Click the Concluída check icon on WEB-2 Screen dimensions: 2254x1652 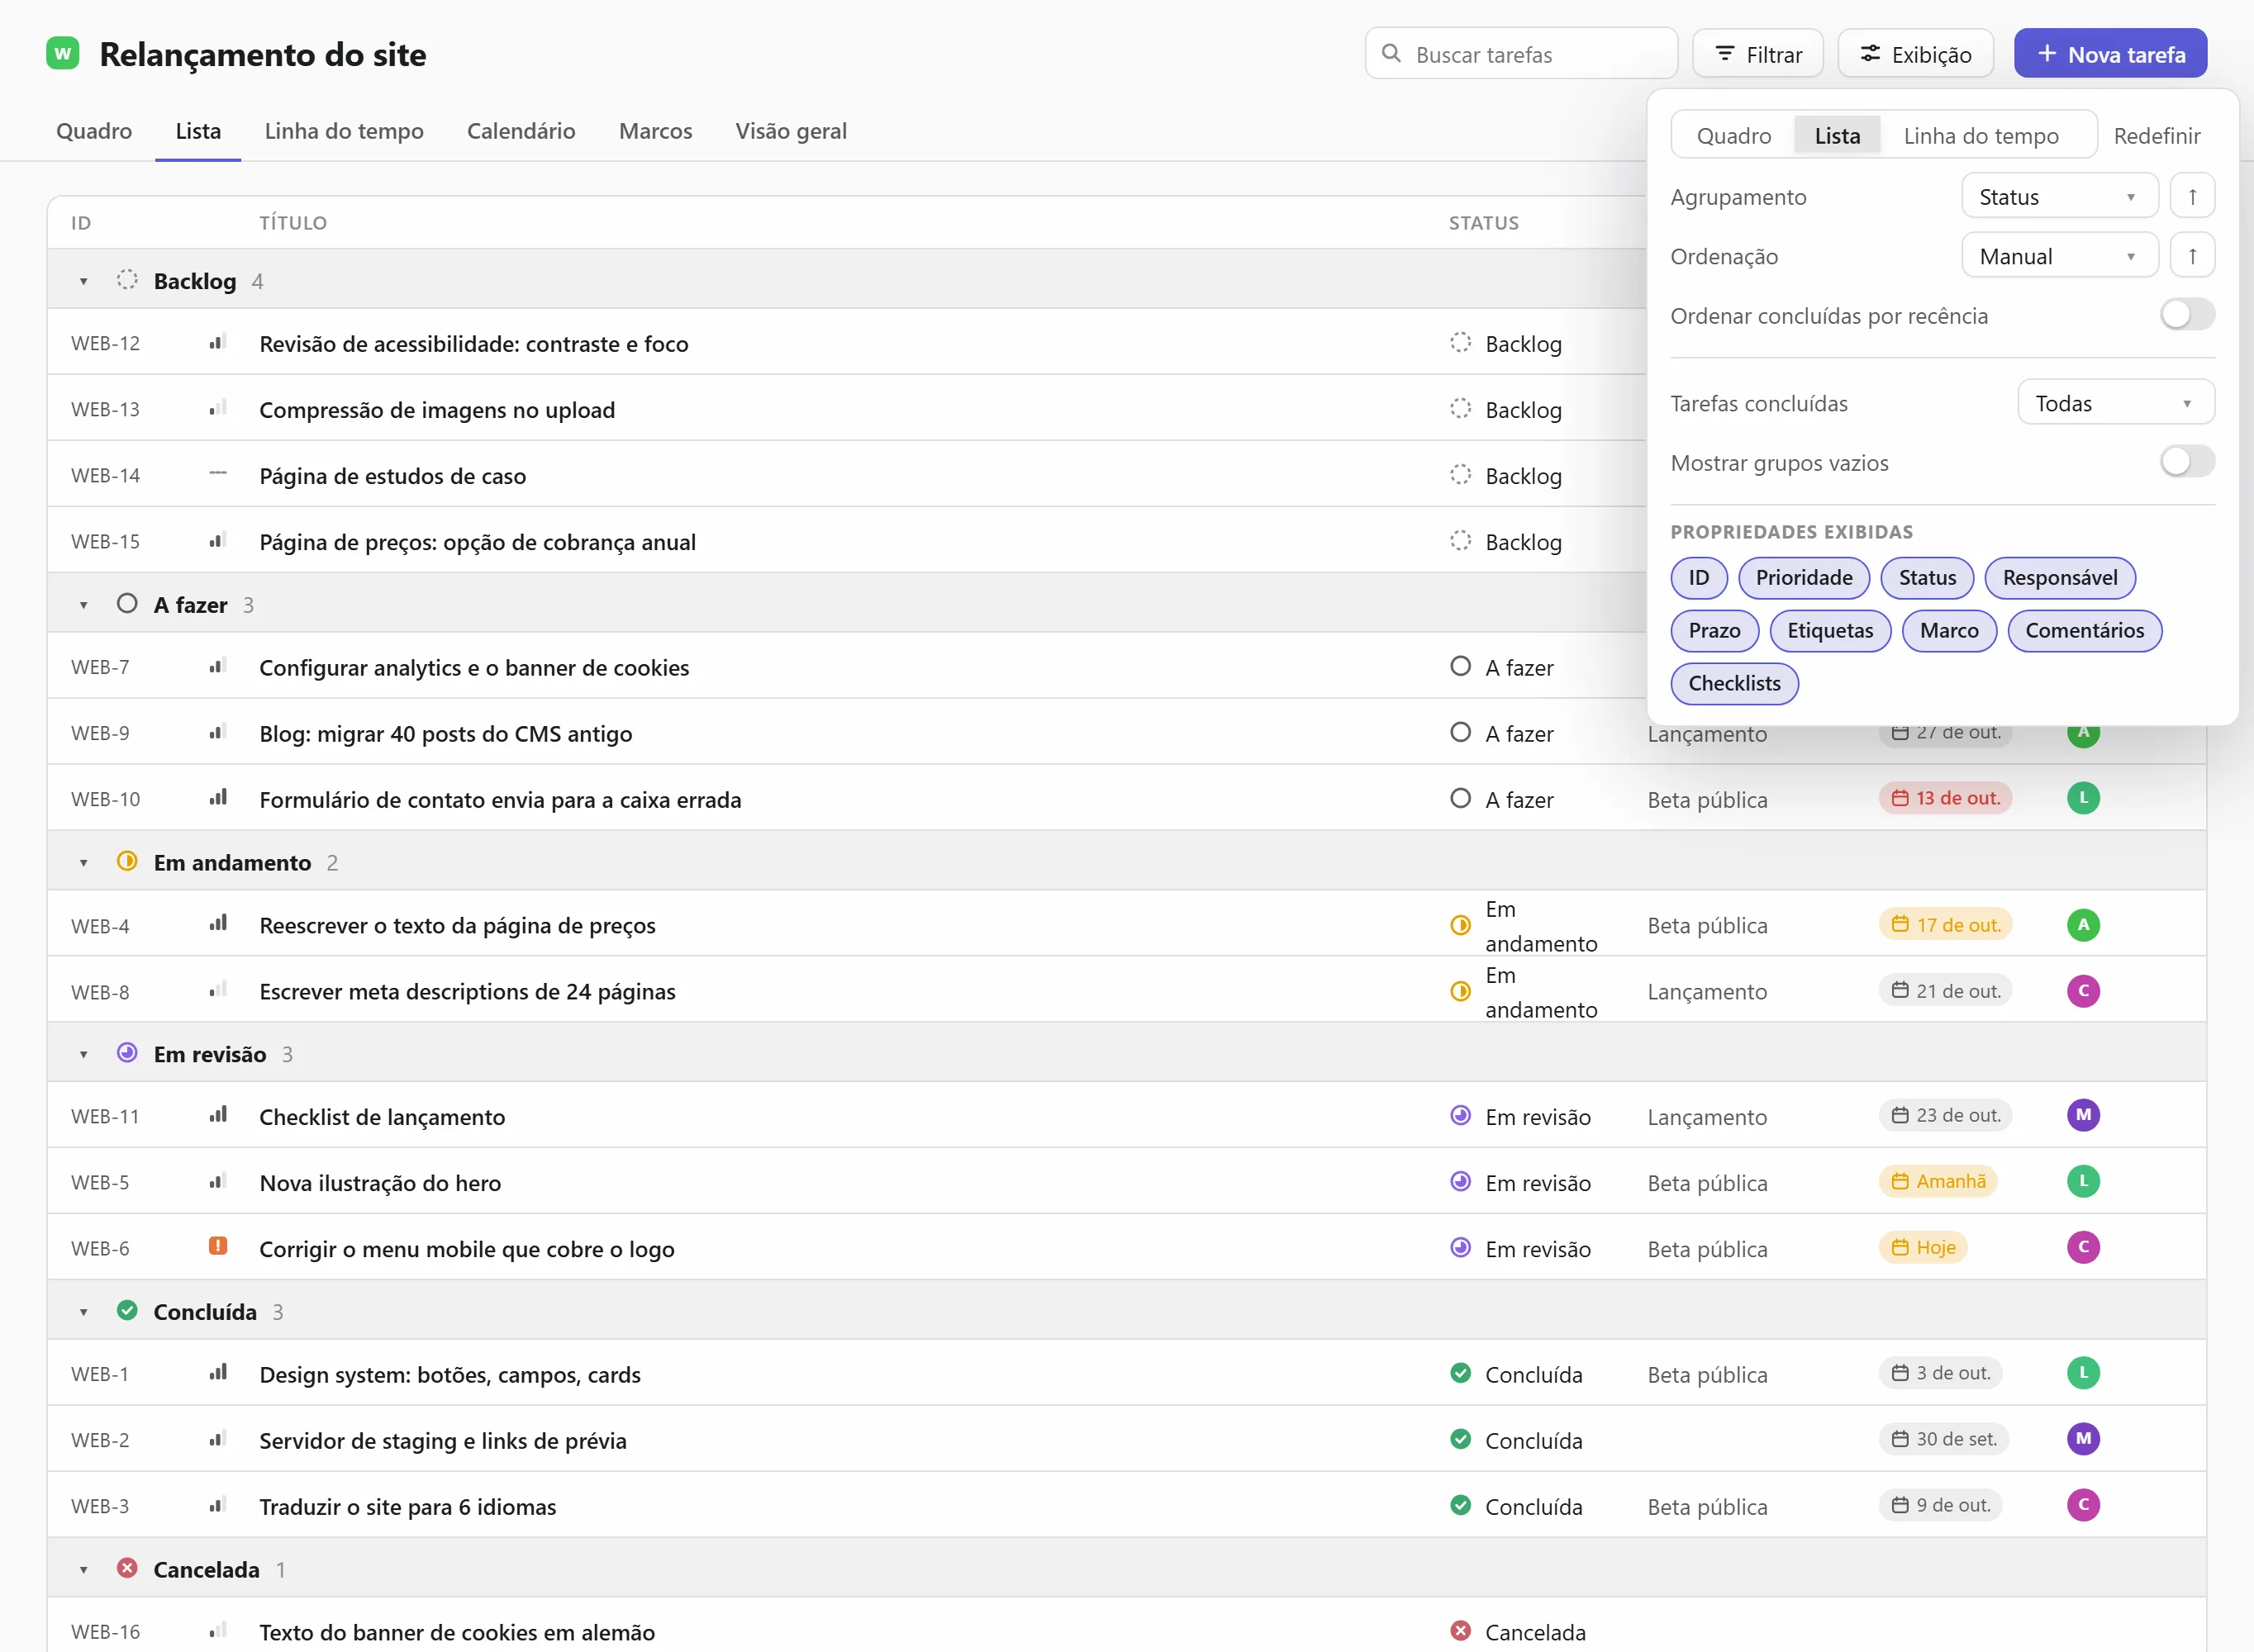pos(1460,1439)
